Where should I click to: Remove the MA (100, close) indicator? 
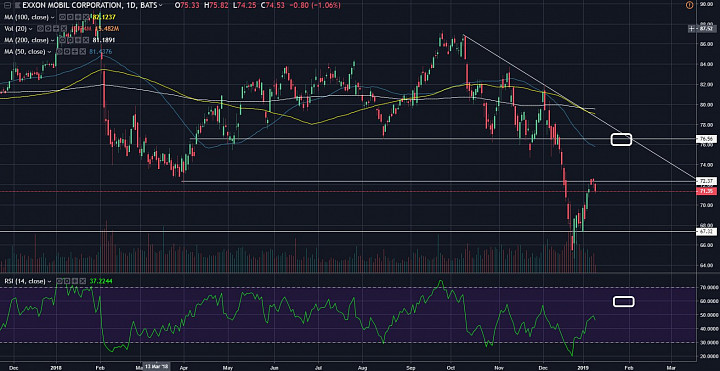point(86,17)
